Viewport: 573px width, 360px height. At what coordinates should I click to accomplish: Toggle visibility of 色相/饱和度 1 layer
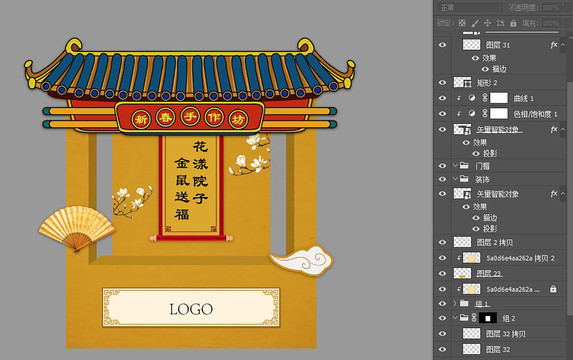tap(443, 114)
